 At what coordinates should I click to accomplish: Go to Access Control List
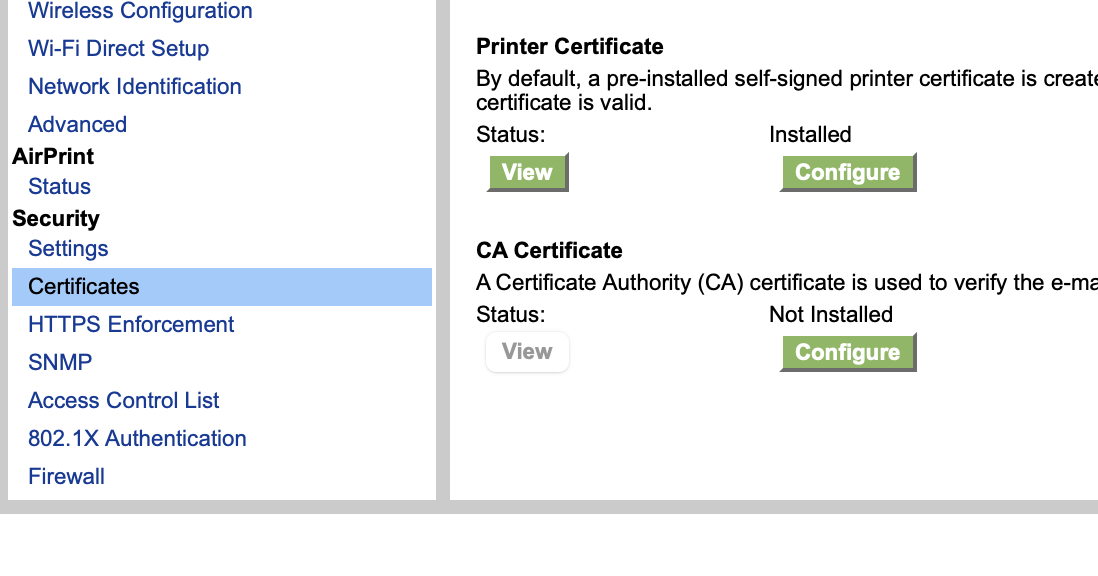coord(124,400)
